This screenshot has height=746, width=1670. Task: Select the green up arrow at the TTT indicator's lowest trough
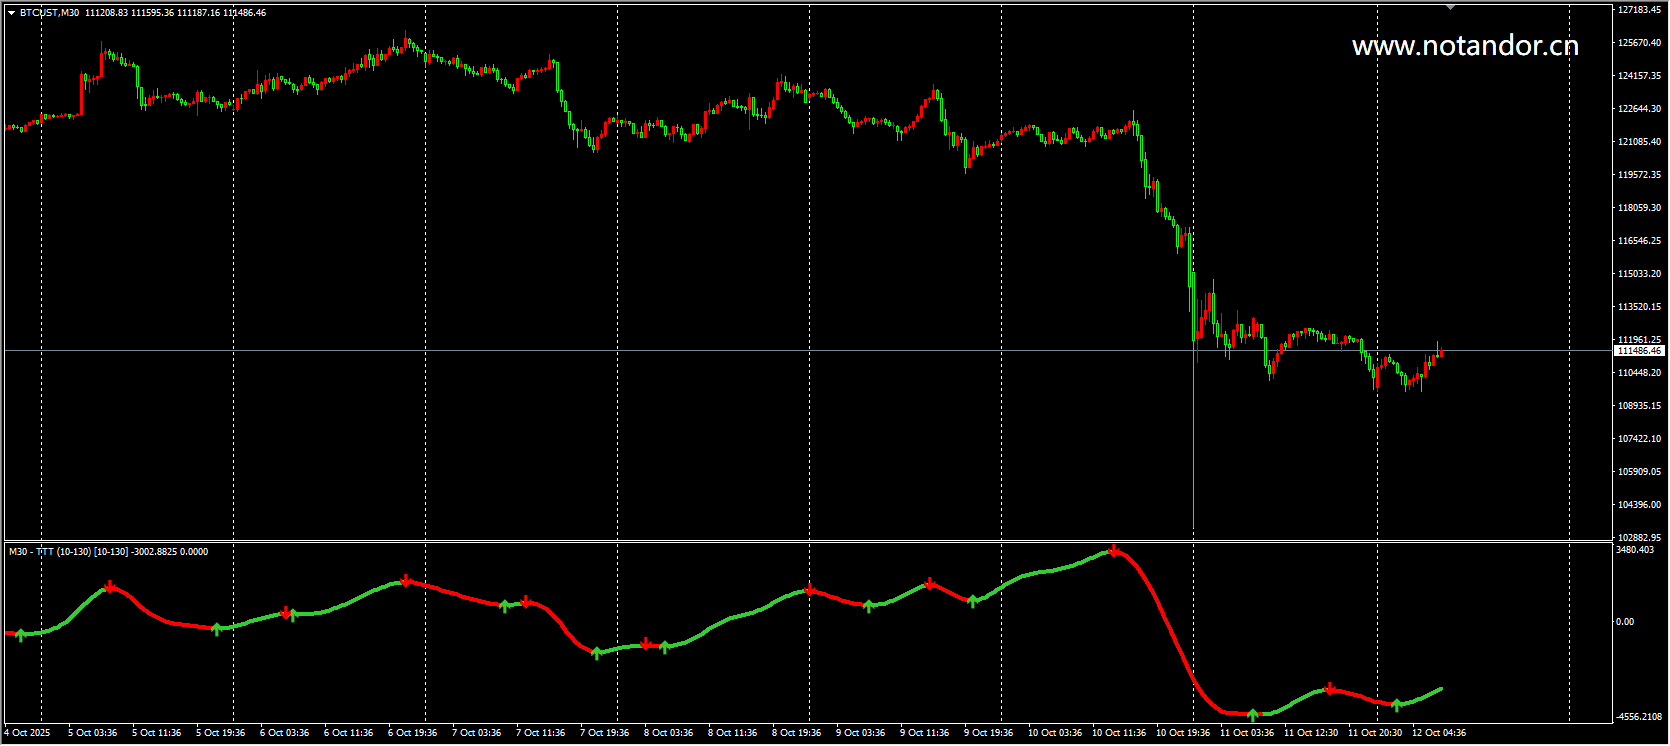[1253, 715]
